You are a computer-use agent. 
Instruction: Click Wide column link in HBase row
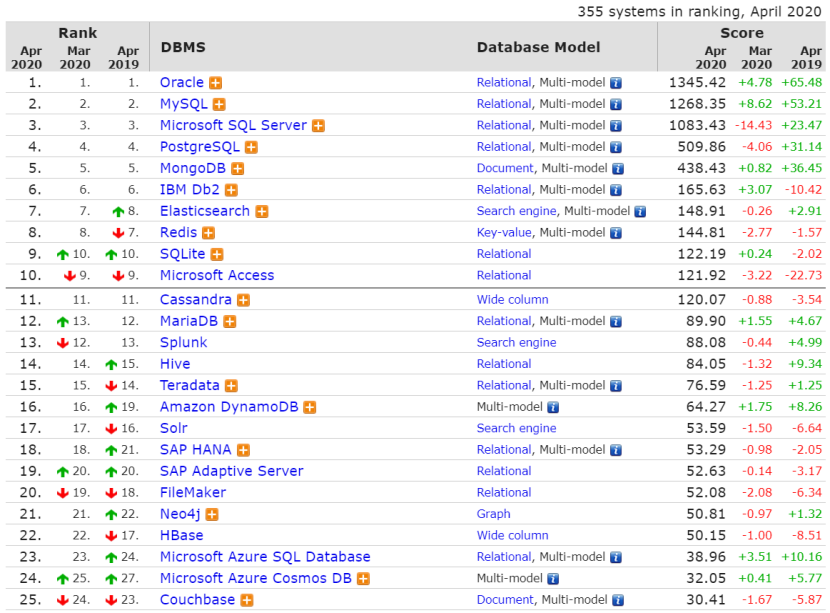[x=512, y=535]
